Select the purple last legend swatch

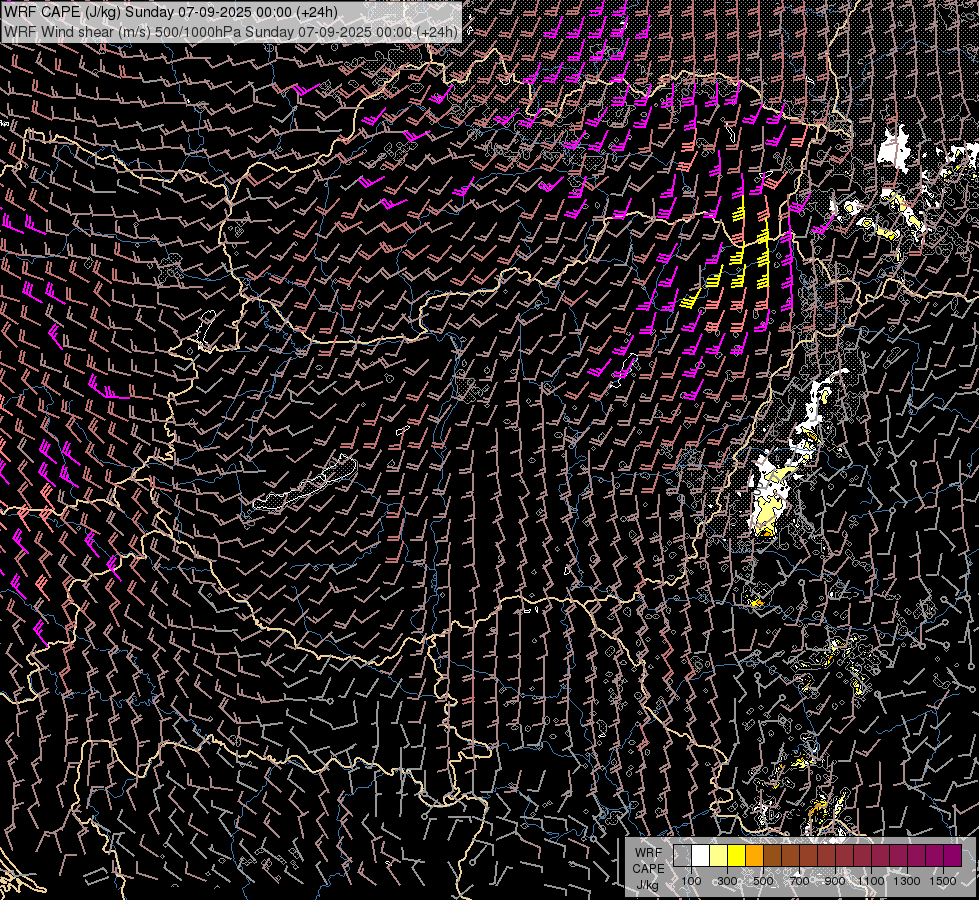(x=952, y=856)
